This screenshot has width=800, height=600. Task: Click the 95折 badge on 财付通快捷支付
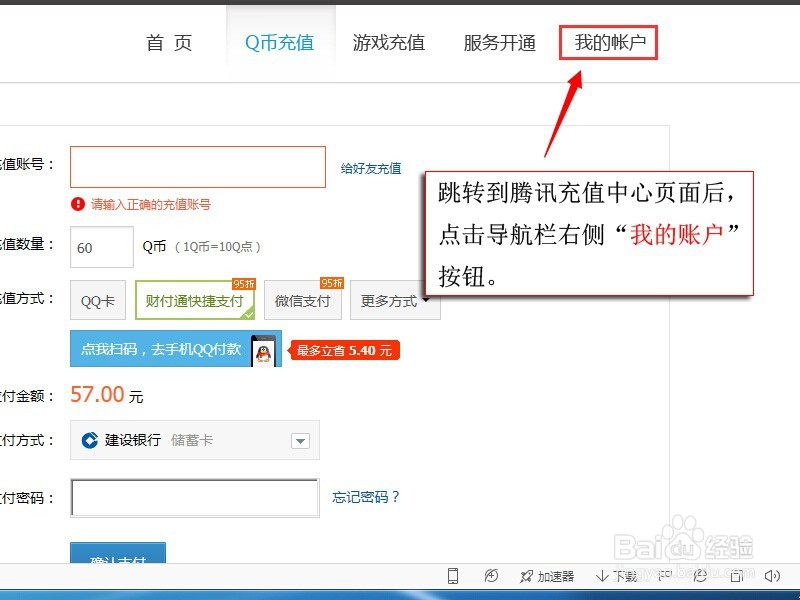point(242,284)
